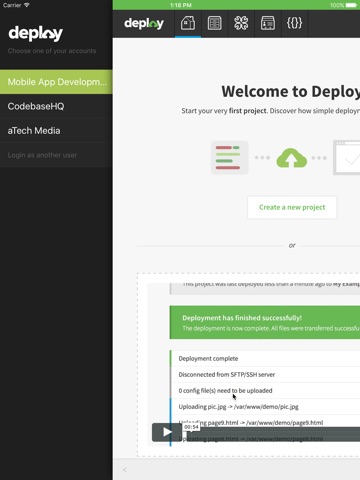Click the Welcome to Deploy heading
The height and width of the screenshot is (480, 360).
click(x=291, y=91)
